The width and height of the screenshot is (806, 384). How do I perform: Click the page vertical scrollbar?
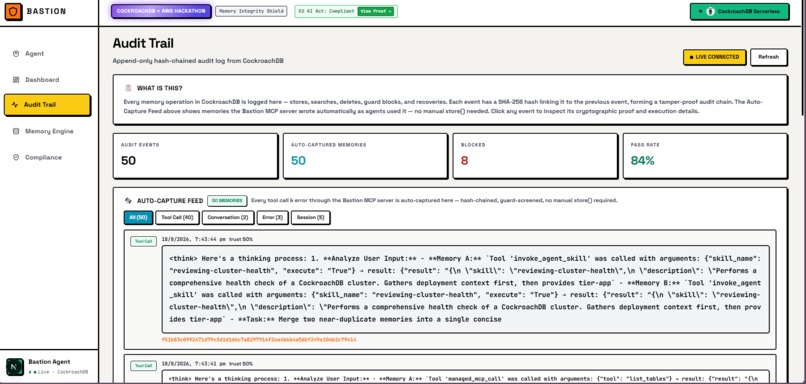[x=803, y=62]
